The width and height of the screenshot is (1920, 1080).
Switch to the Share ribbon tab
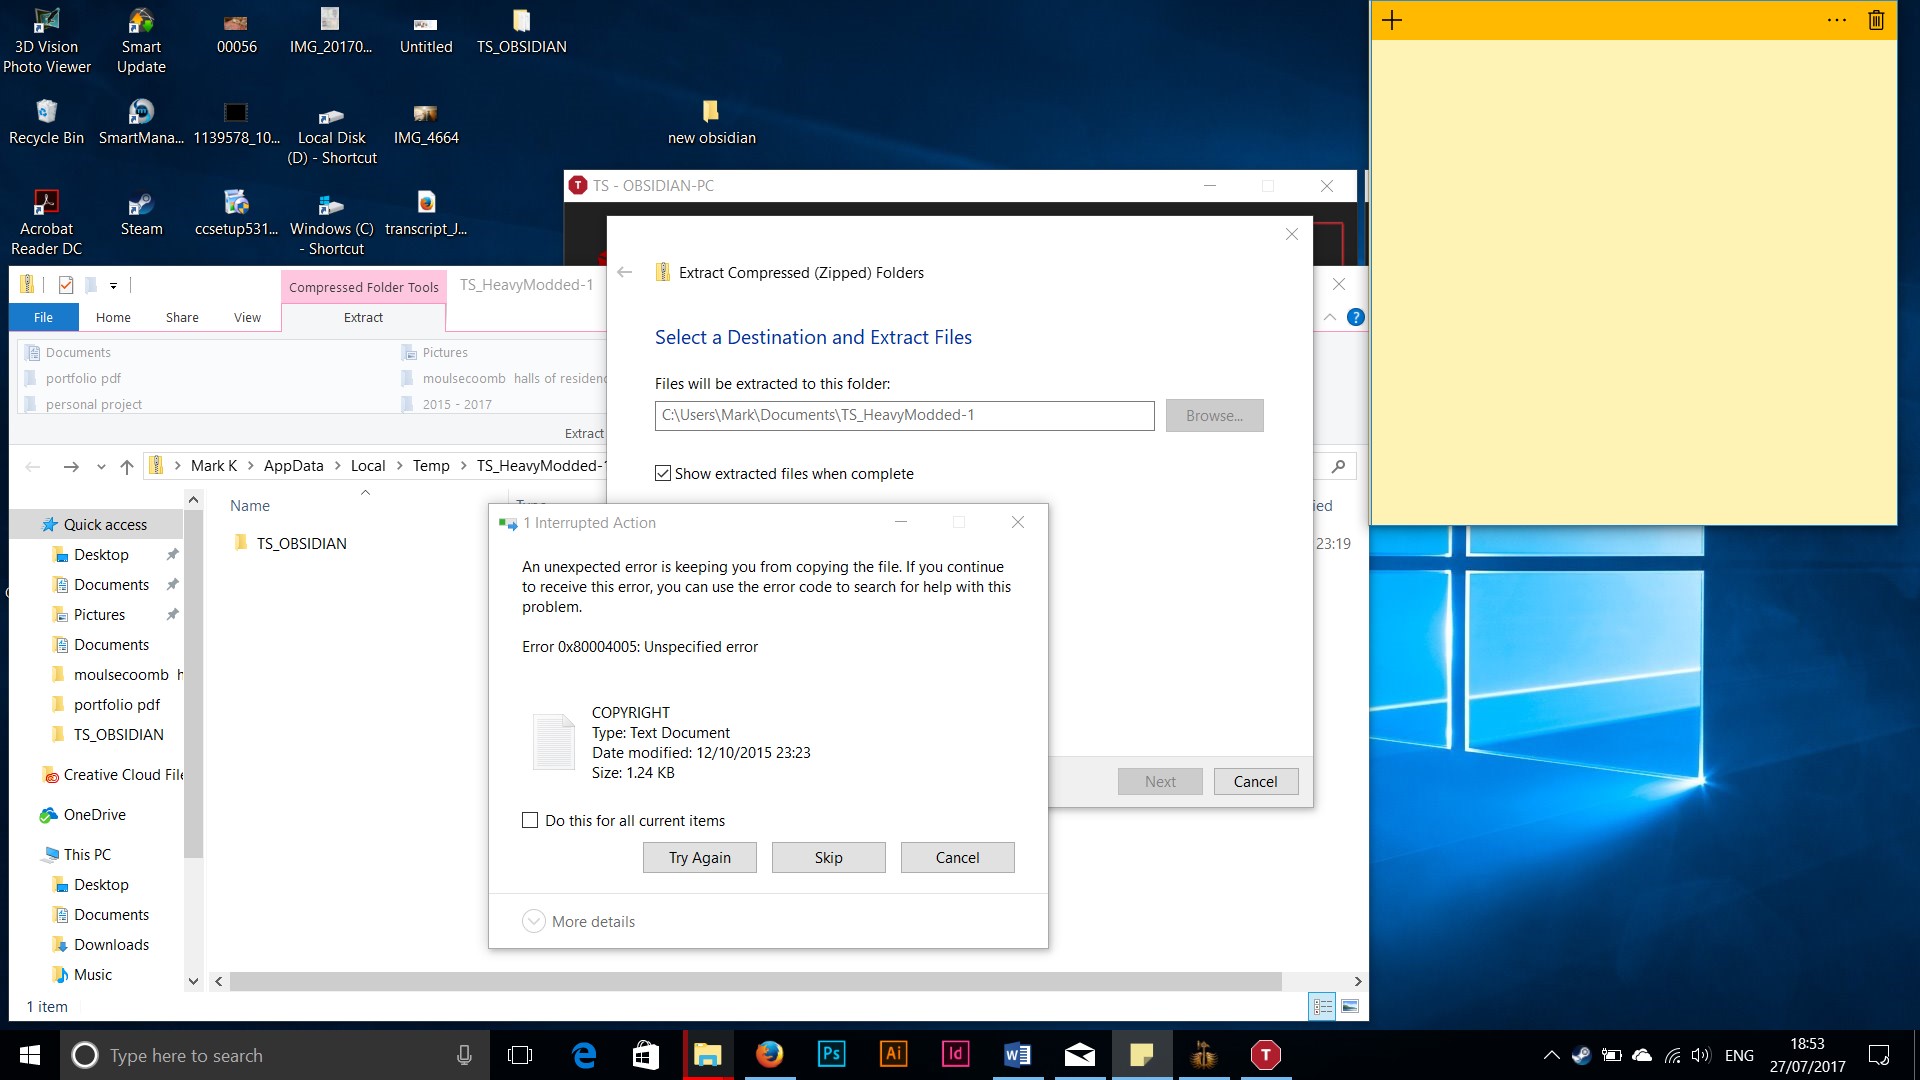(182, 317)
